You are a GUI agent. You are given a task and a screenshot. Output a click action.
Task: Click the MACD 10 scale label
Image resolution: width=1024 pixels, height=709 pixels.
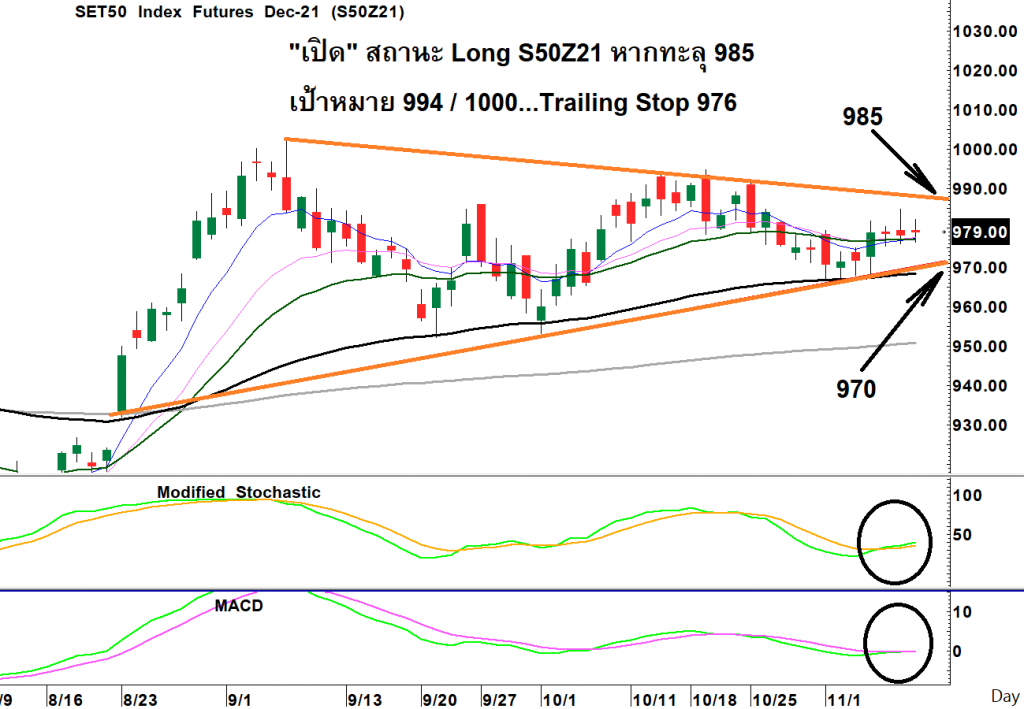[x=963, y=612]
